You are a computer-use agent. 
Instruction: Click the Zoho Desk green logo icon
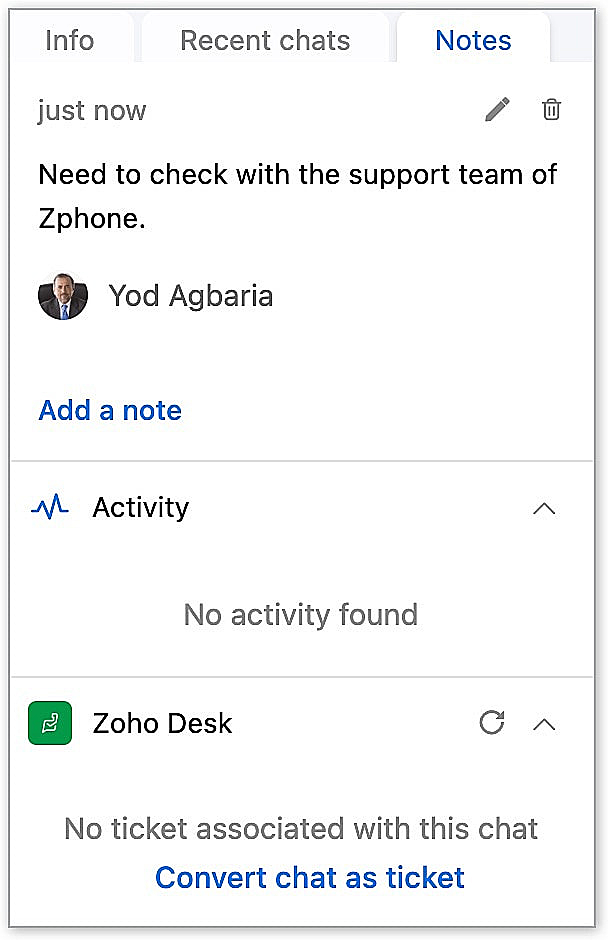50,723
